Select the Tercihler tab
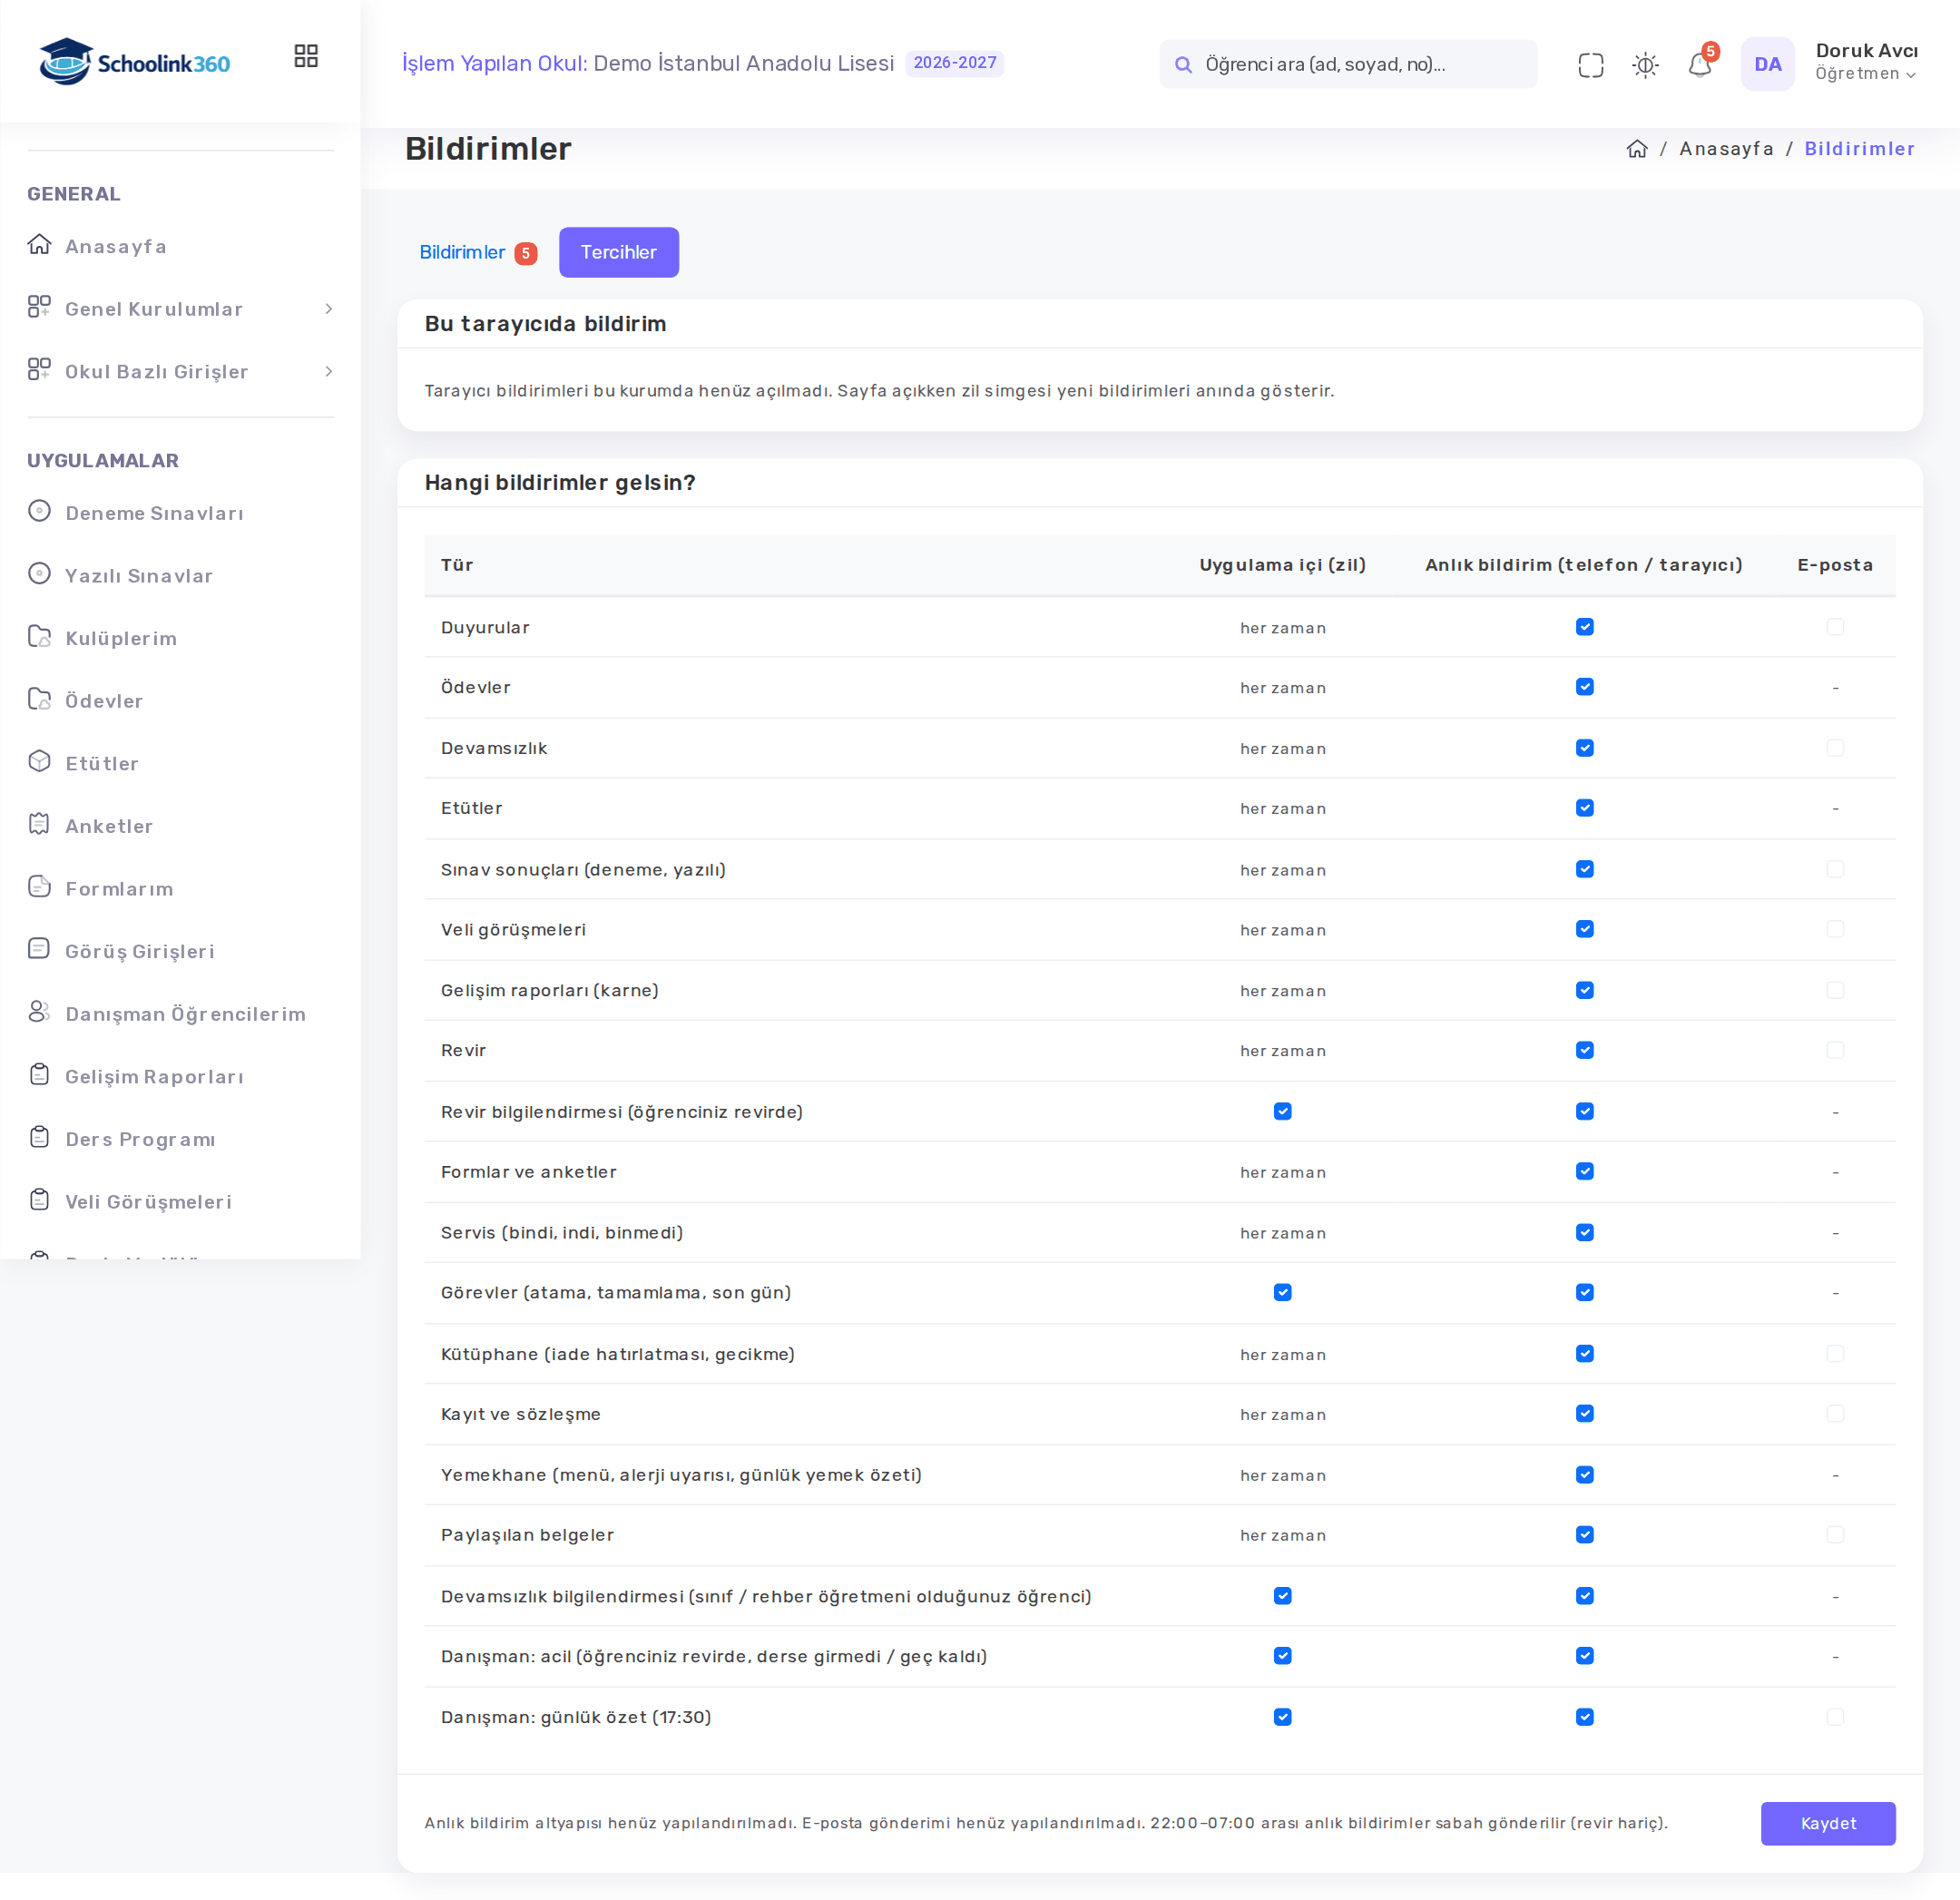Viewport: 1960px width, 1900px height. click(619, 252)
